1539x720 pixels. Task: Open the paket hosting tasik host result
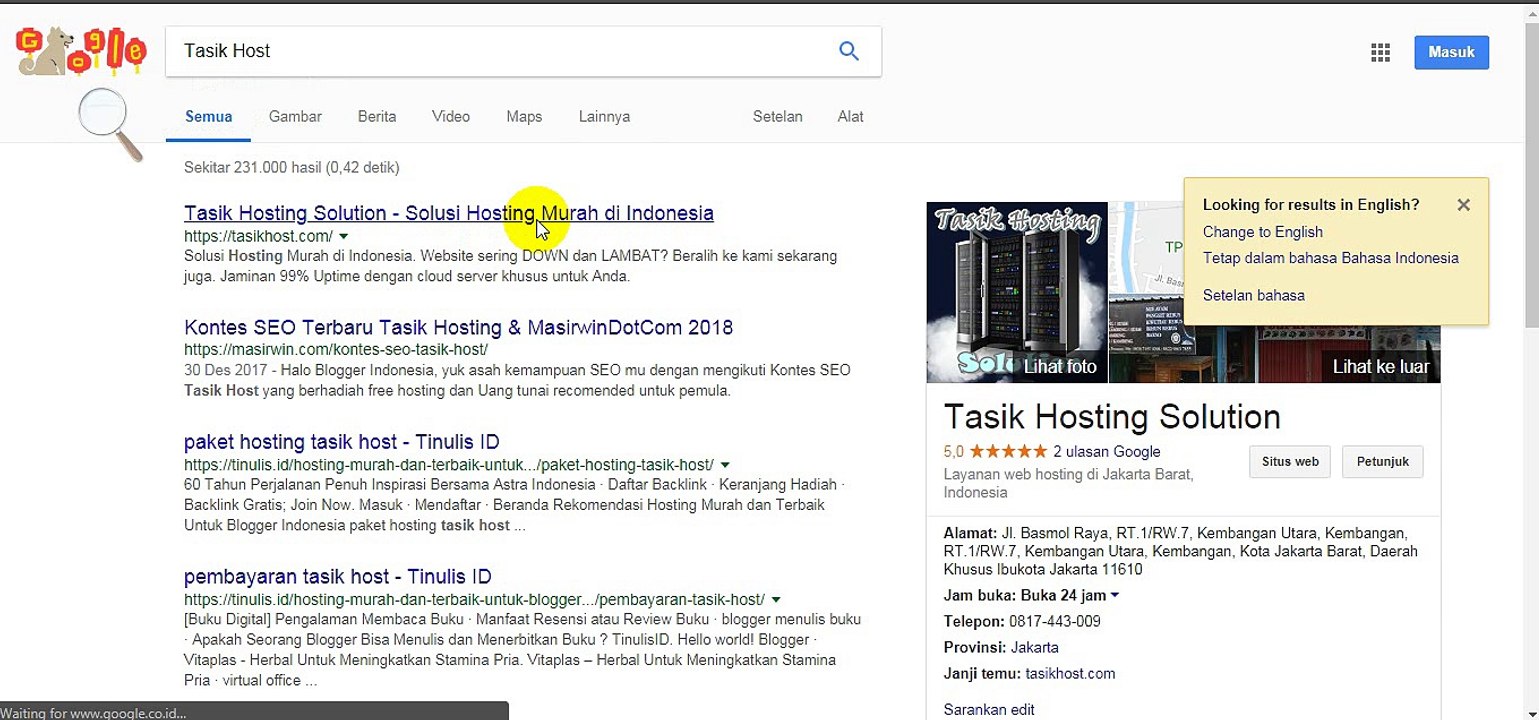click(342, 442)
